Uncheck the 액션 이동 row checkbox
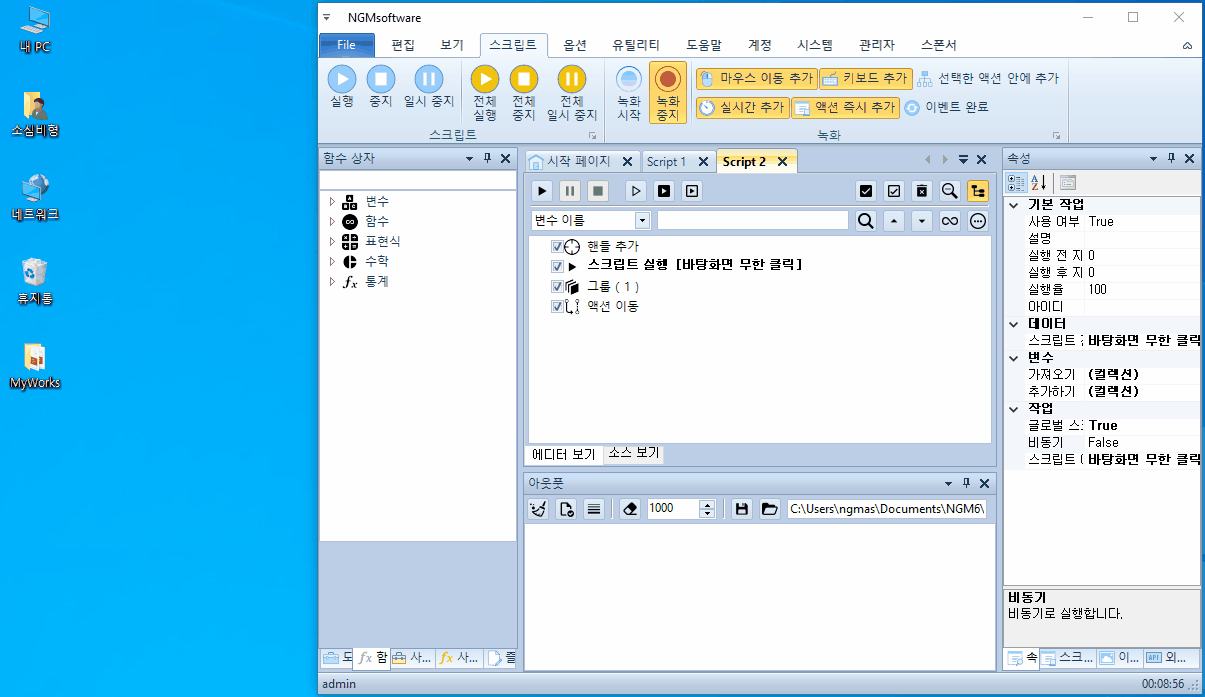Image resolution: width=1205 pixels, height=697 pixels. pos(557,307)
